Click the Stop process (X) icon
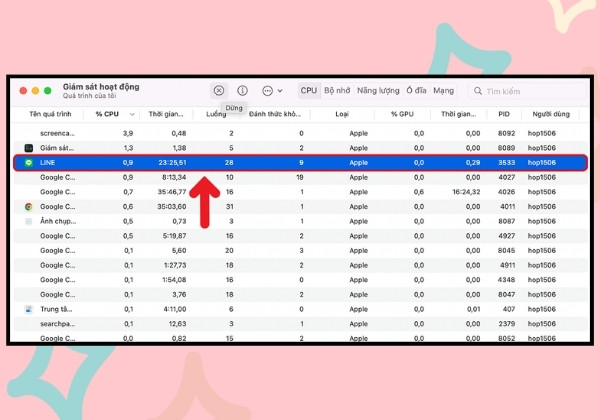This screenshot has width=600, height=420. (x=219, y=91)
